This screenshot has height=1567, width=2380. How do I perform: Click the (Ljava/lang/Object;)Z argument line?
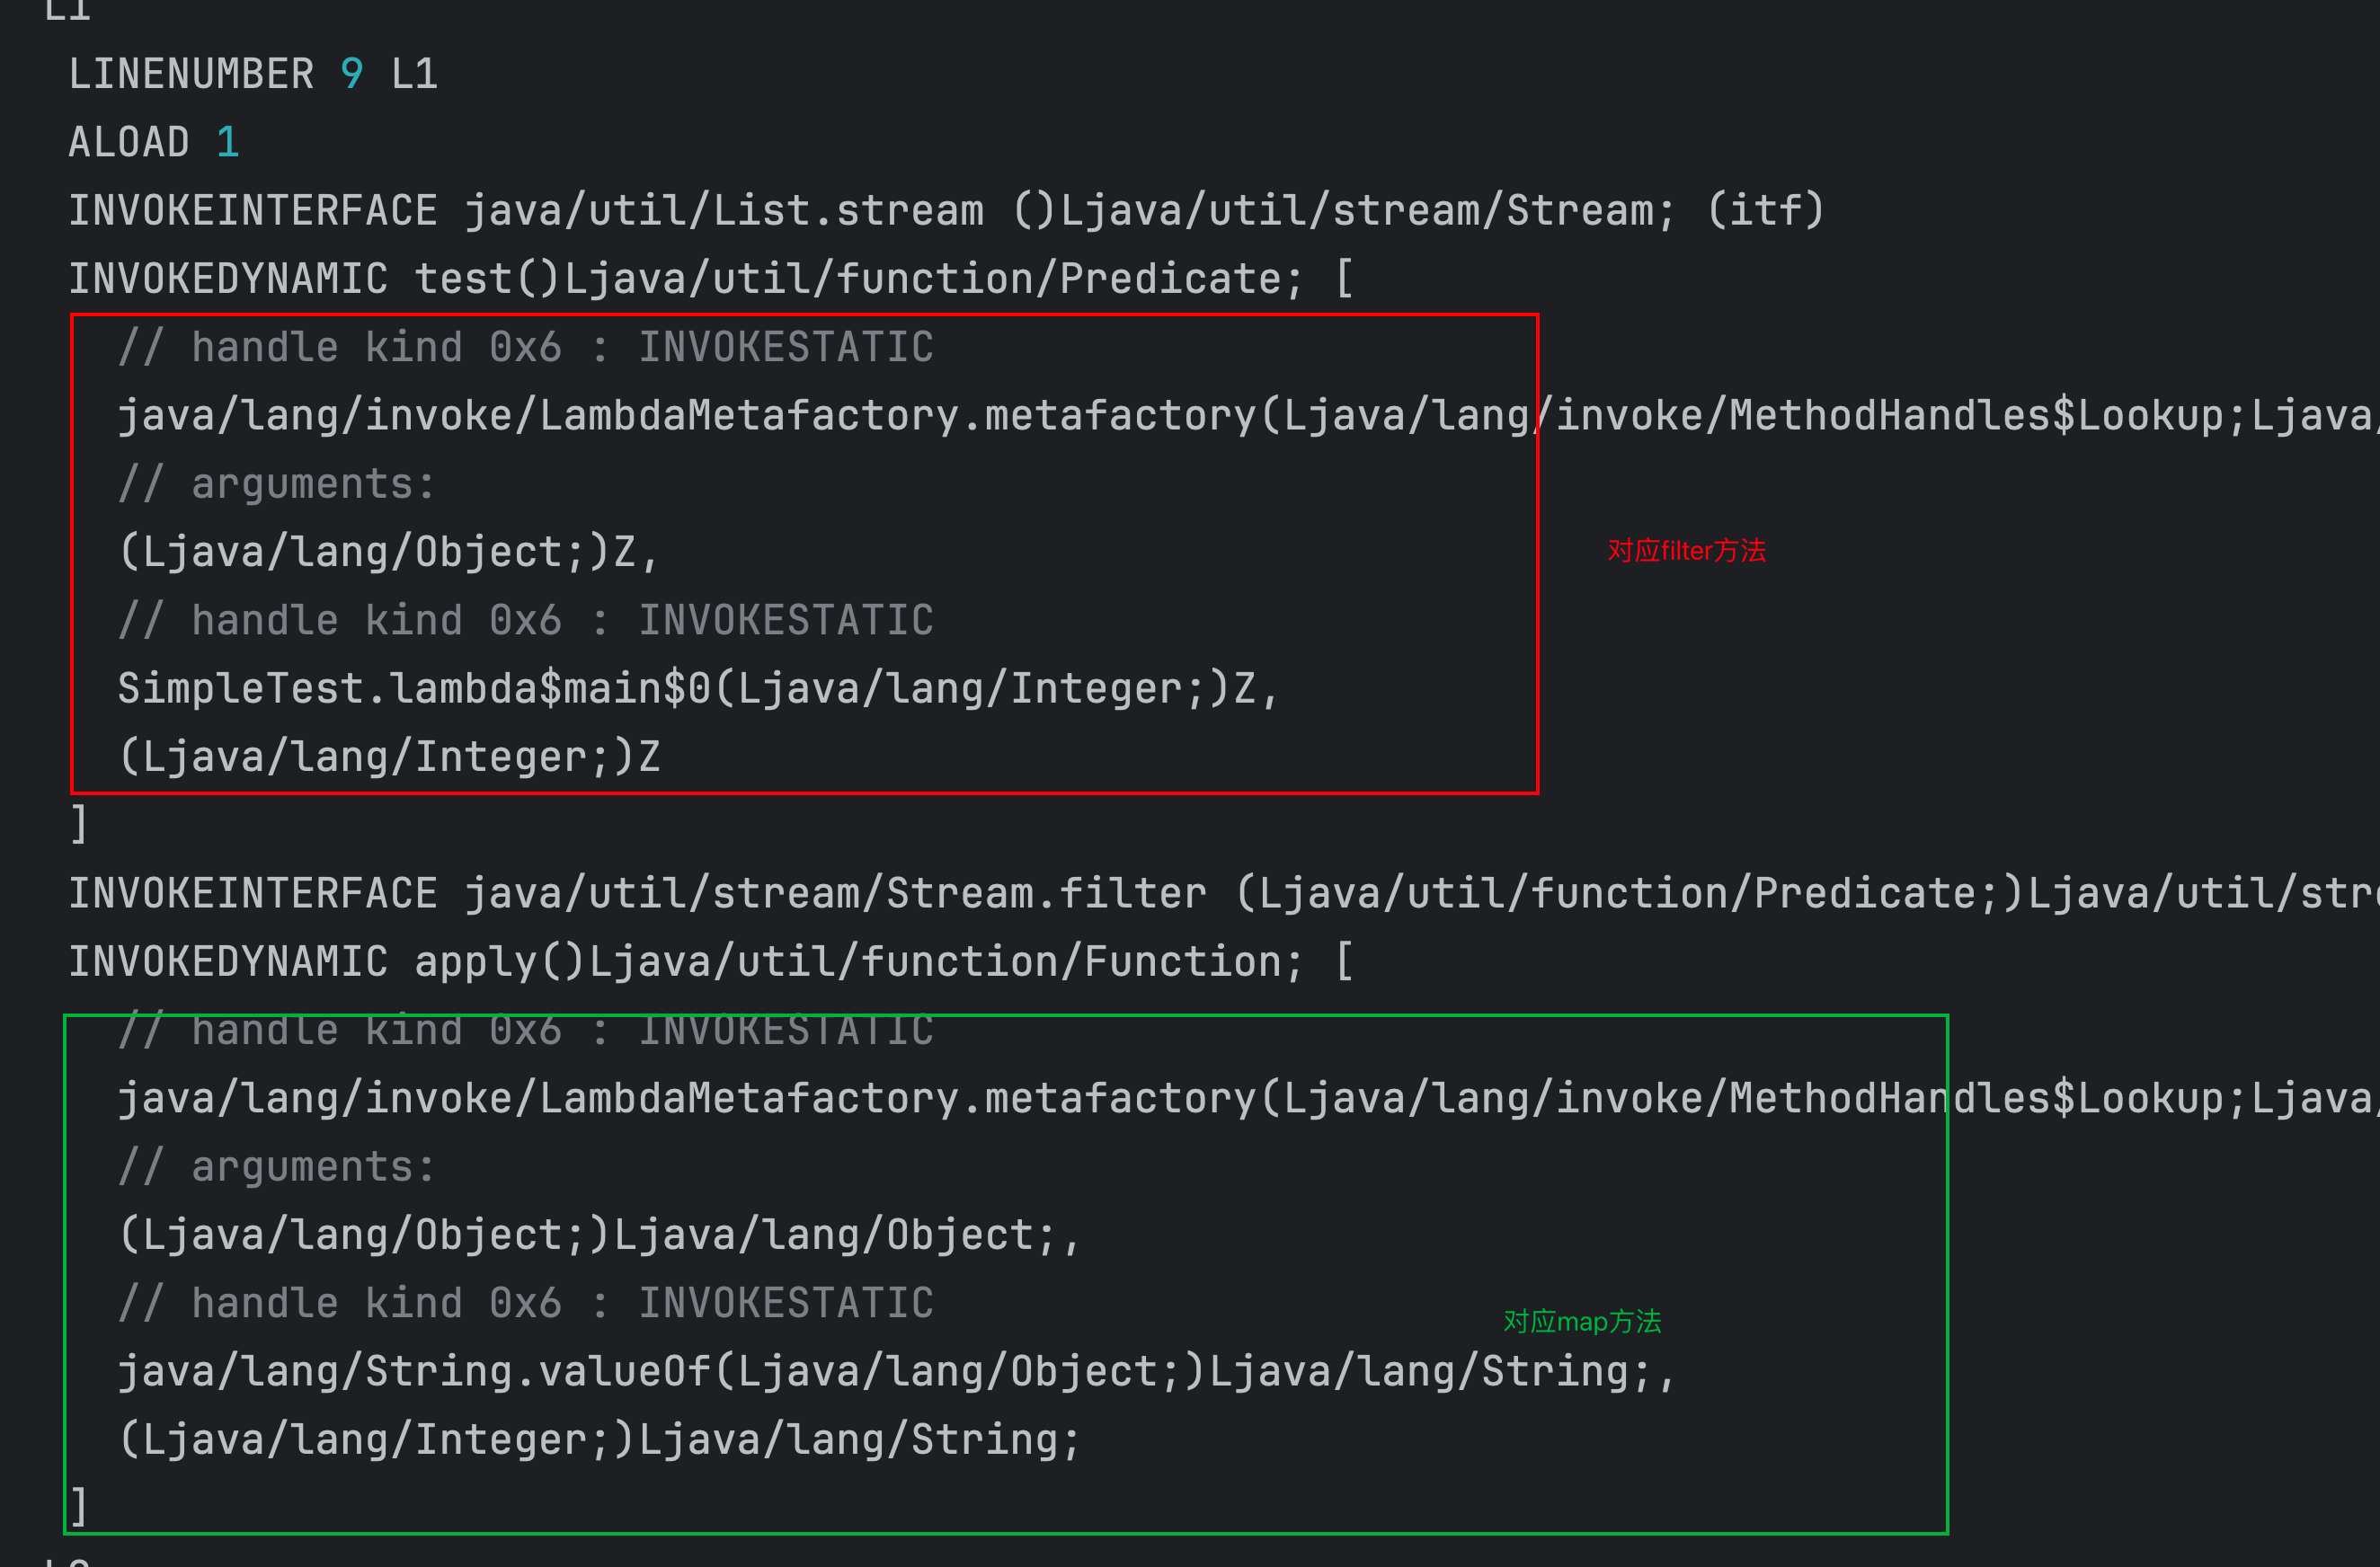(x=388, y=552)
